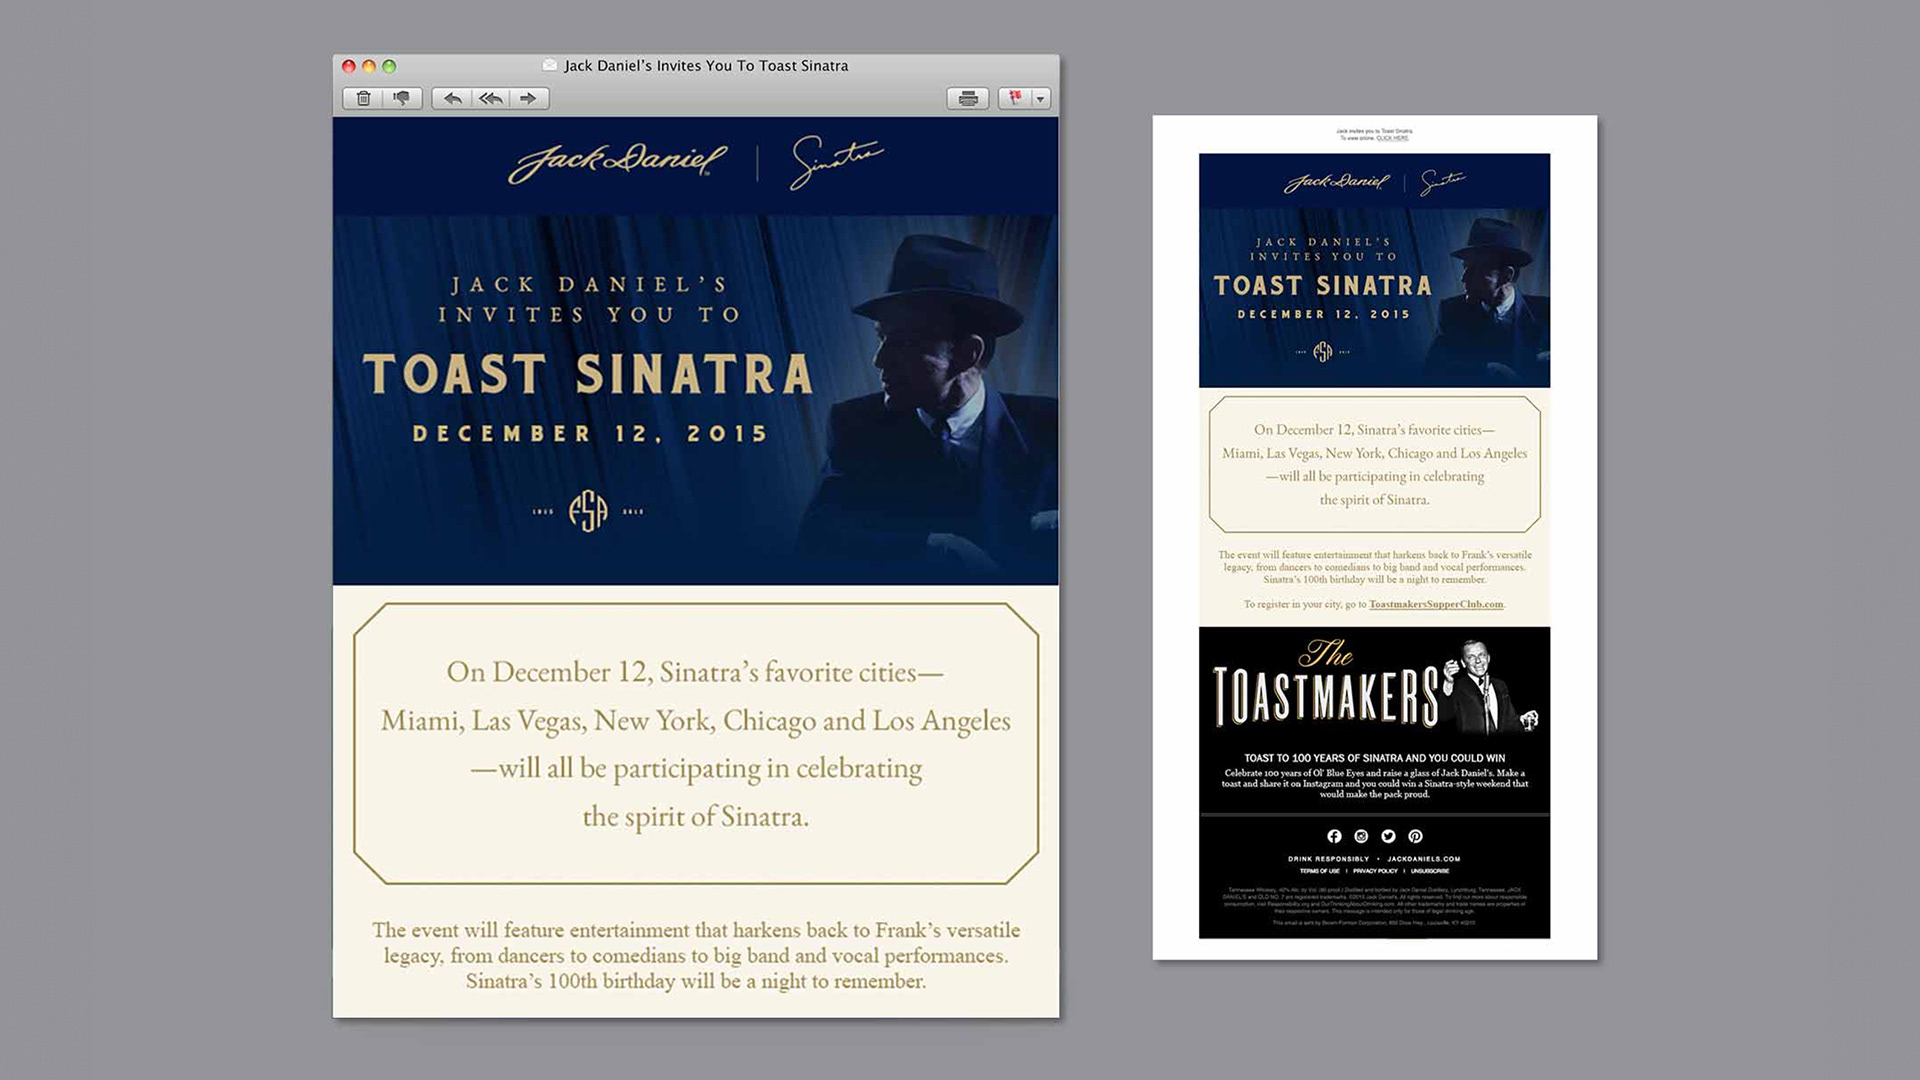Click the 'On December 12, Sinatra's favorite cities' line
The image size is (1920, 1080).
[x=695, y=672]
